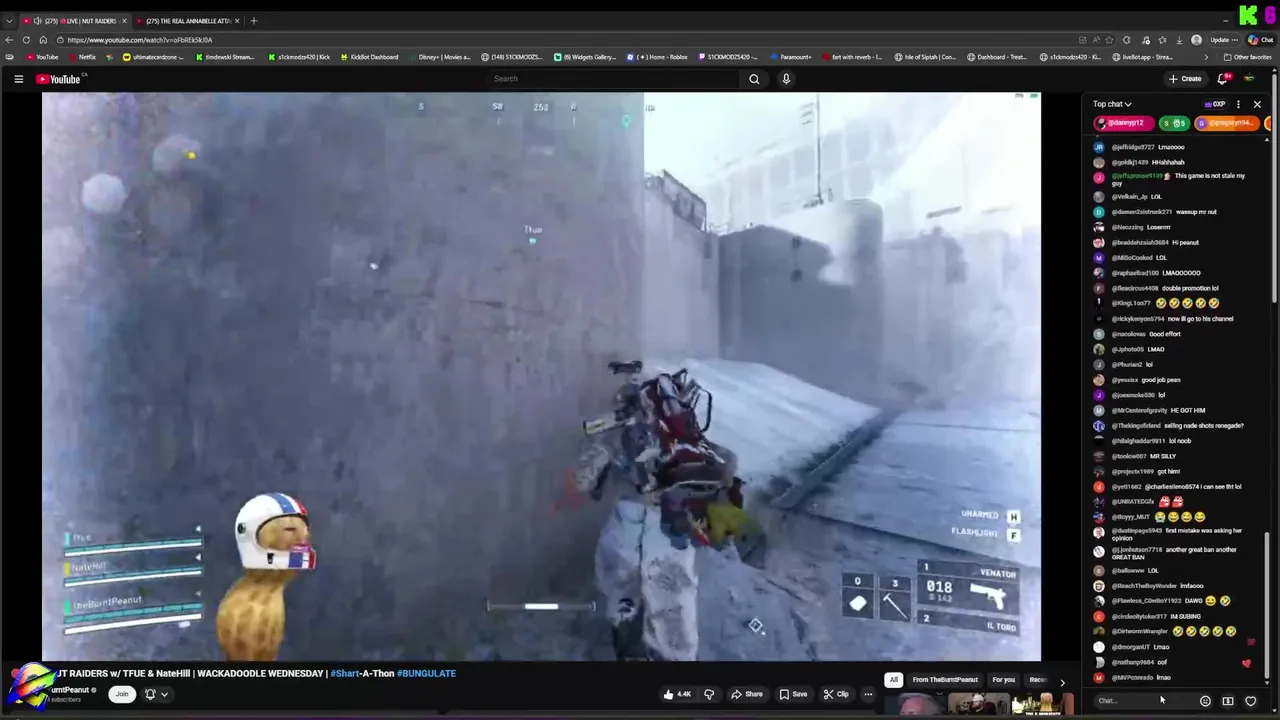Focus the YouTube search box
Viewport: 1280px width, 720px height.
click(x=615, y=79)
